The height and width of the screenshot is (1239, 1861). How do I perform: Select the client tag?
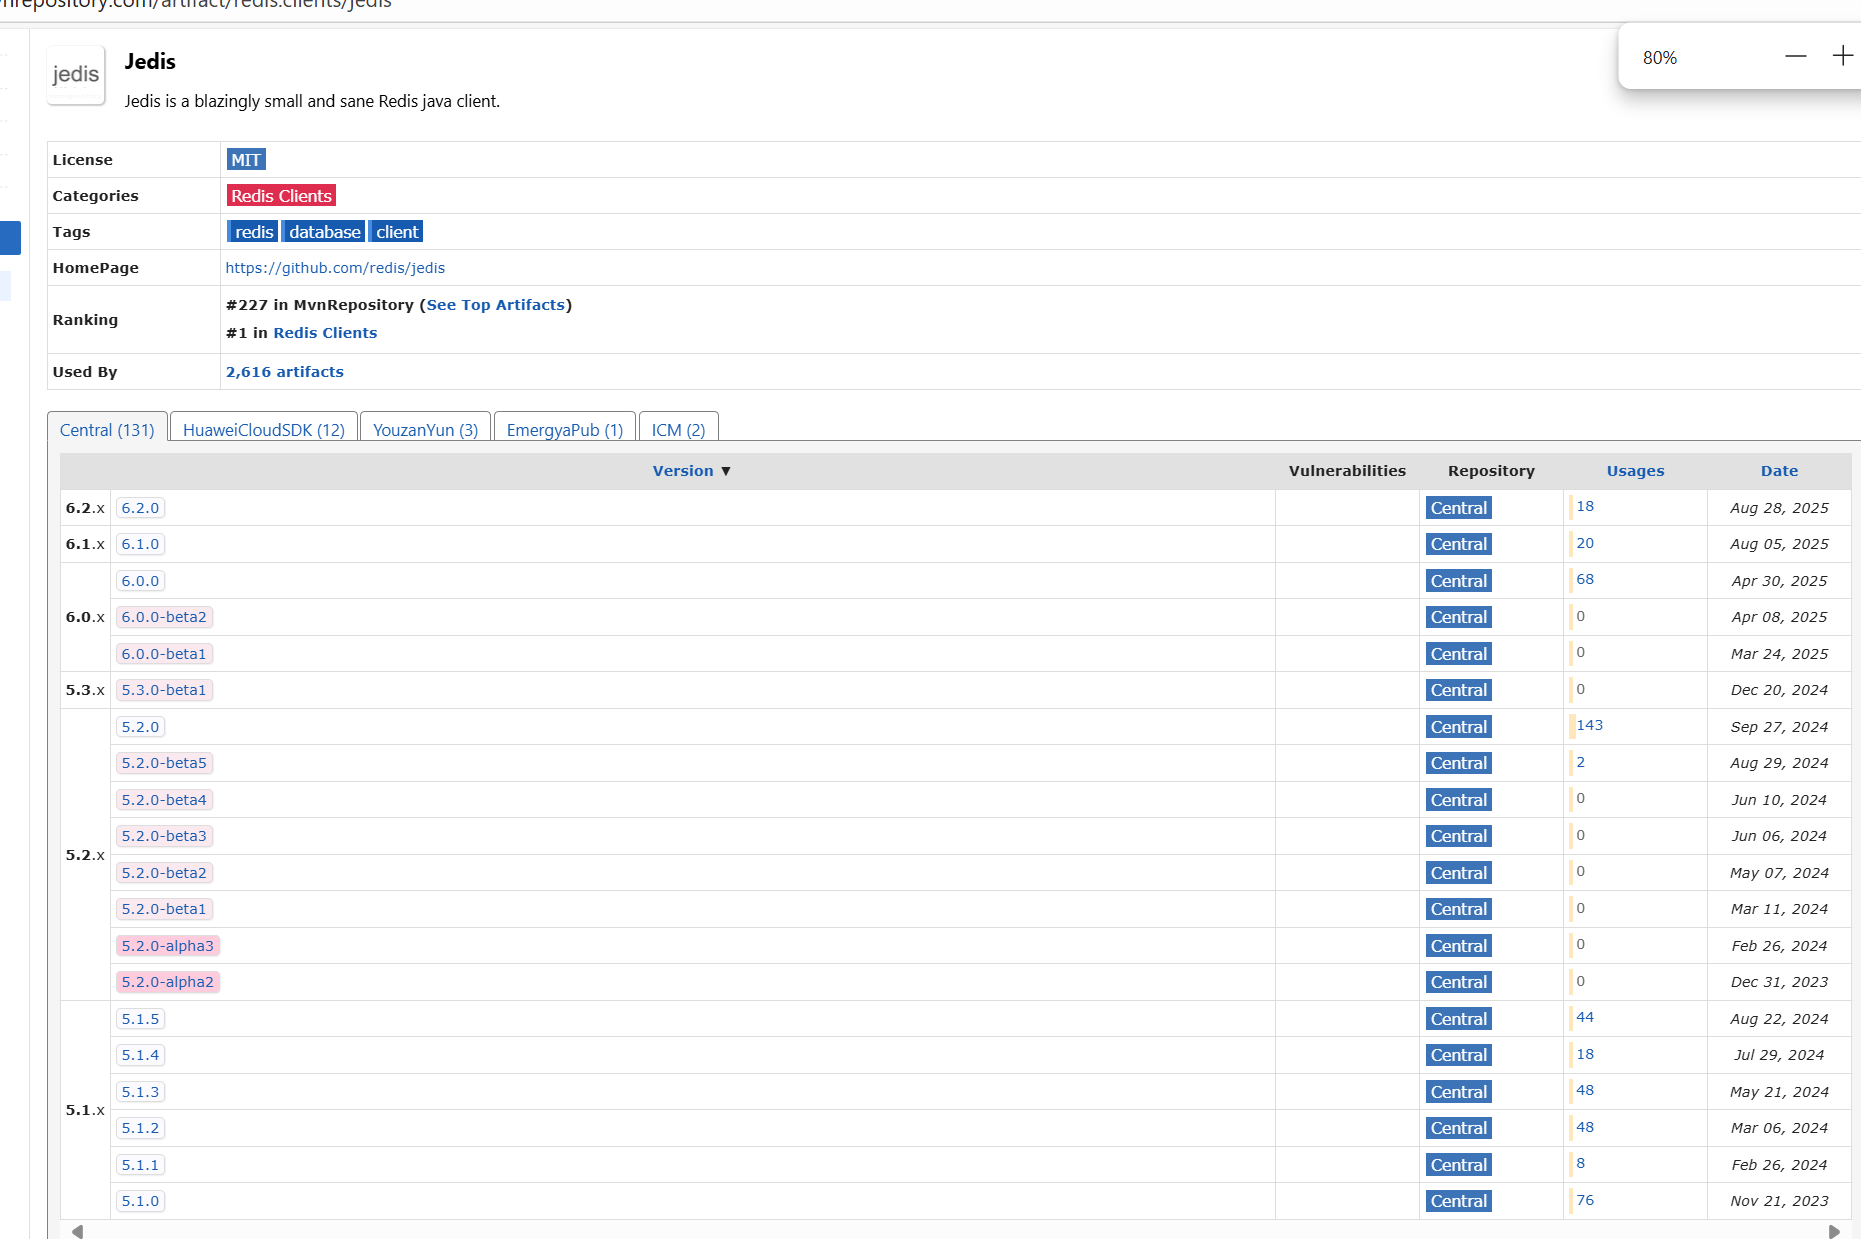tap(397, 232)
